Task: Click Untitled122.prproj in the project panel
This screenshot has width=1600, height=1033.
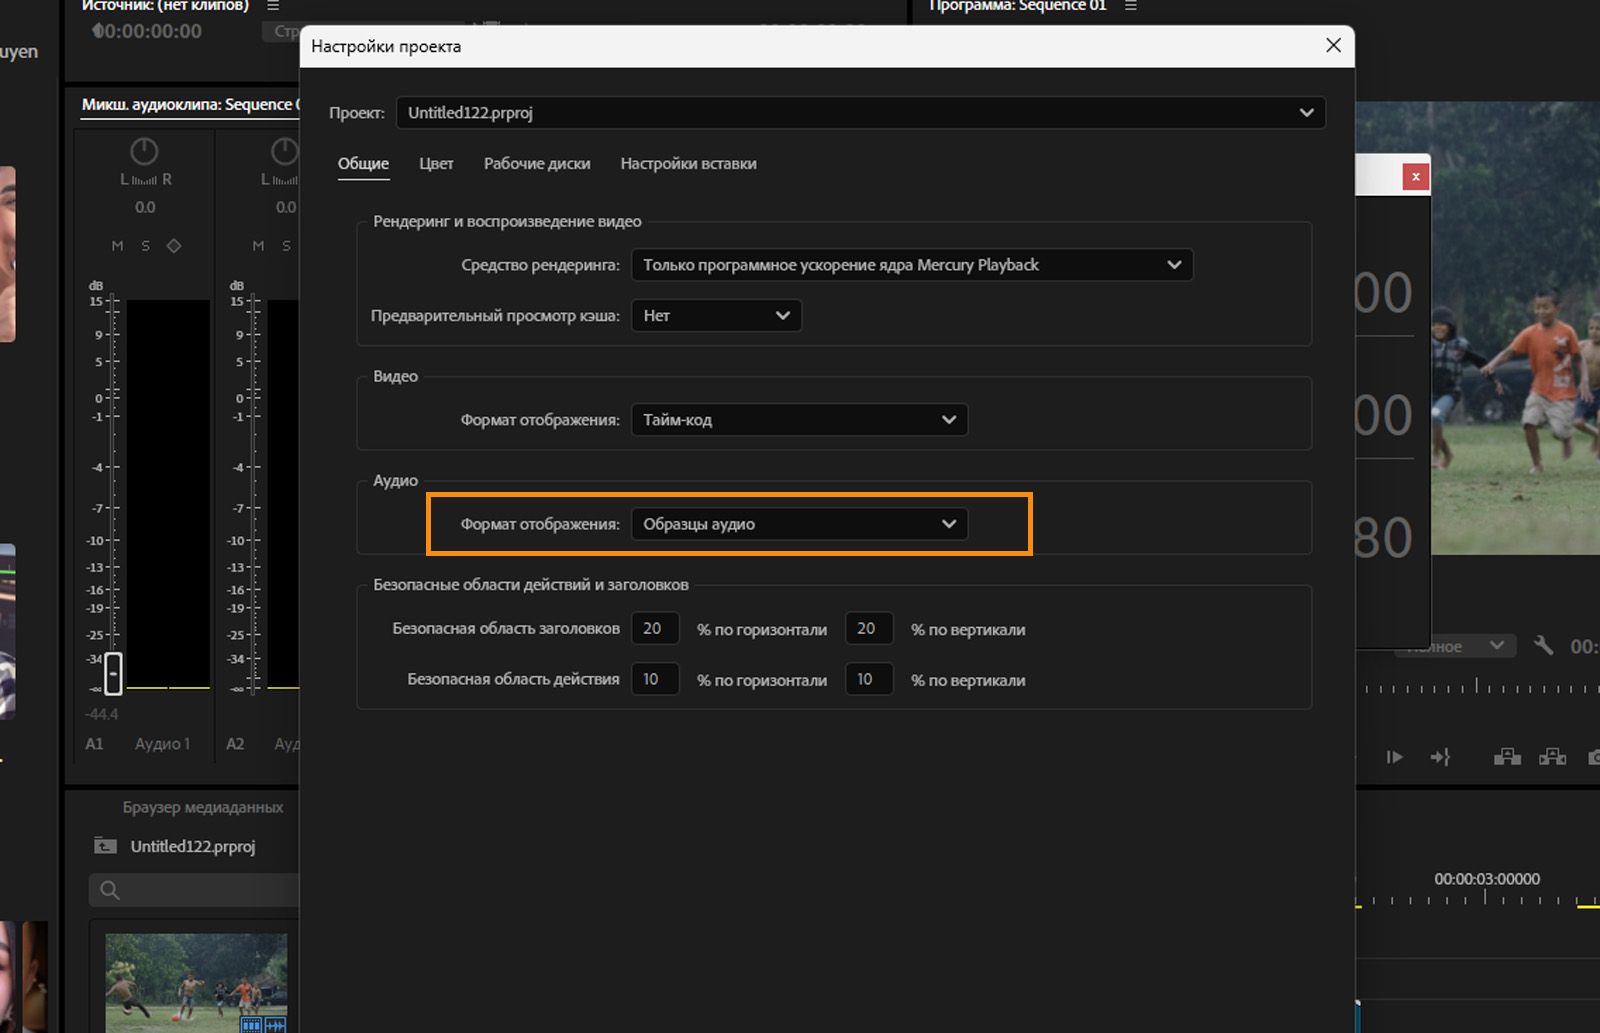Action: [x=193, y=846]
